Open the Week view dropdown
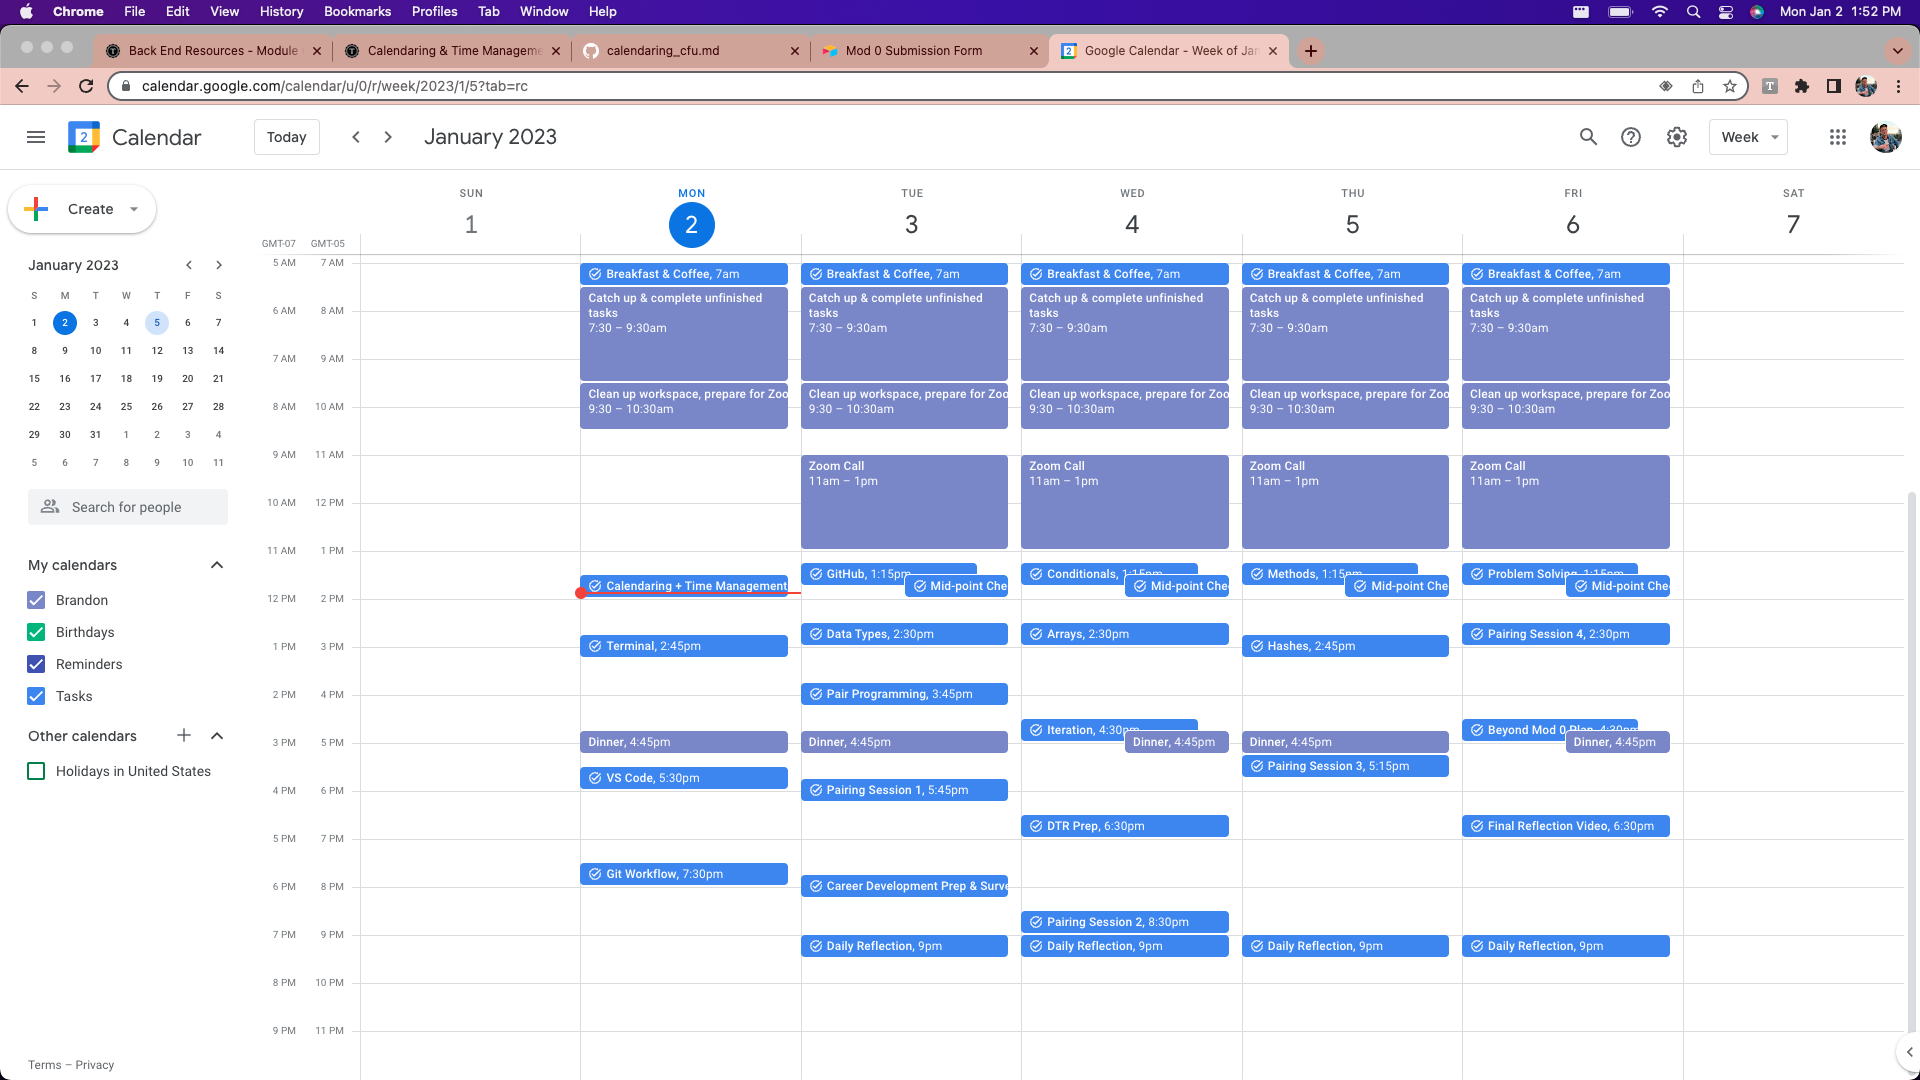The image size is (1920, 1080). 1747,137
